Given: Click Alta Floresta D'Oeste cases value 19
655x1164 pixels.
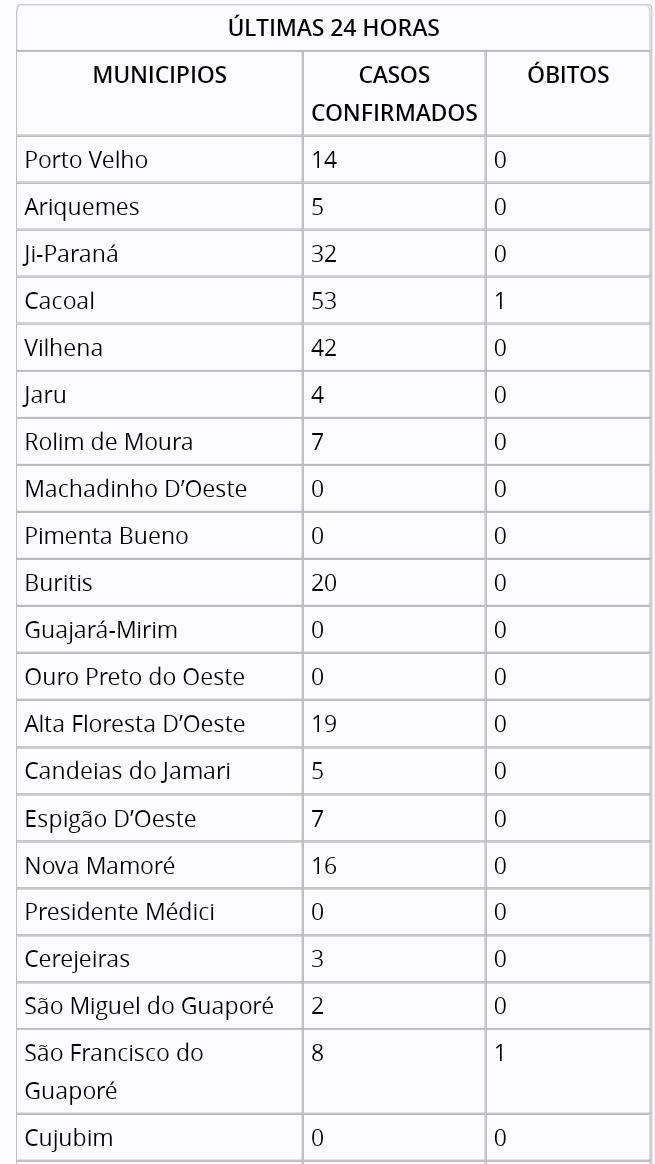Looking at the screenshot, I should pyautogui.click(x=324, y=724).
